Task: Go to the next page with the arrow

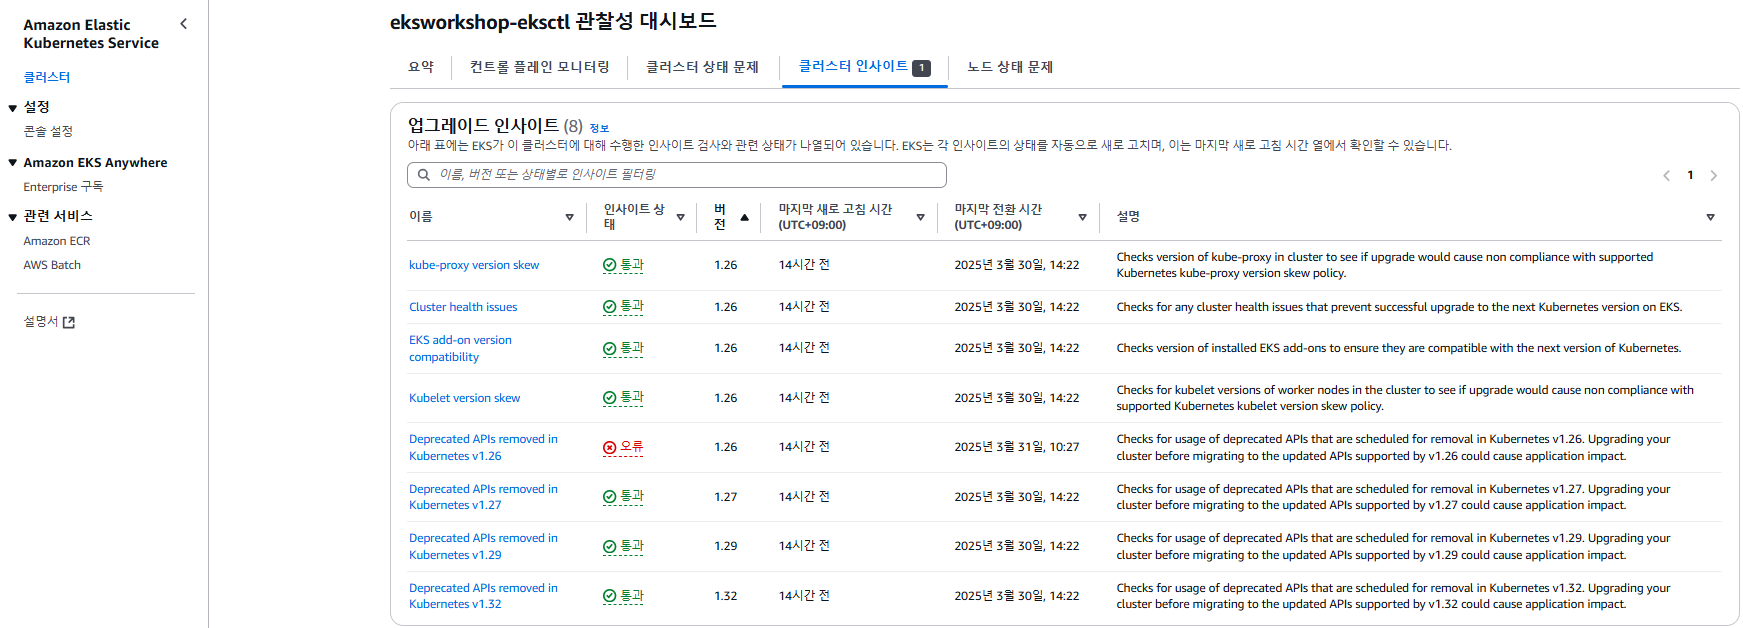Action: (x=1713, y=175)
